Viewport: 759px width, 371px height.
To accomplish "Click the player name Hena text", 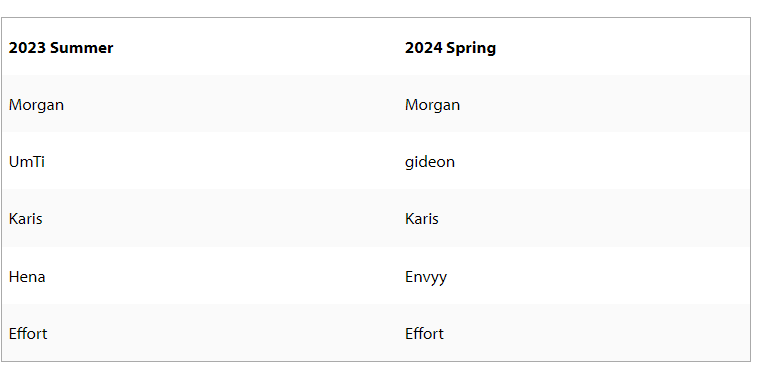I will [x=27, y=277].
